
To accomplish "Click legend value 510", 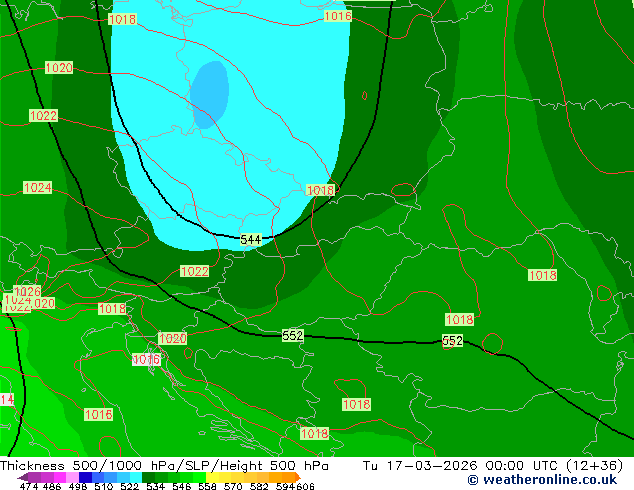I will click(x=104, y=486).
